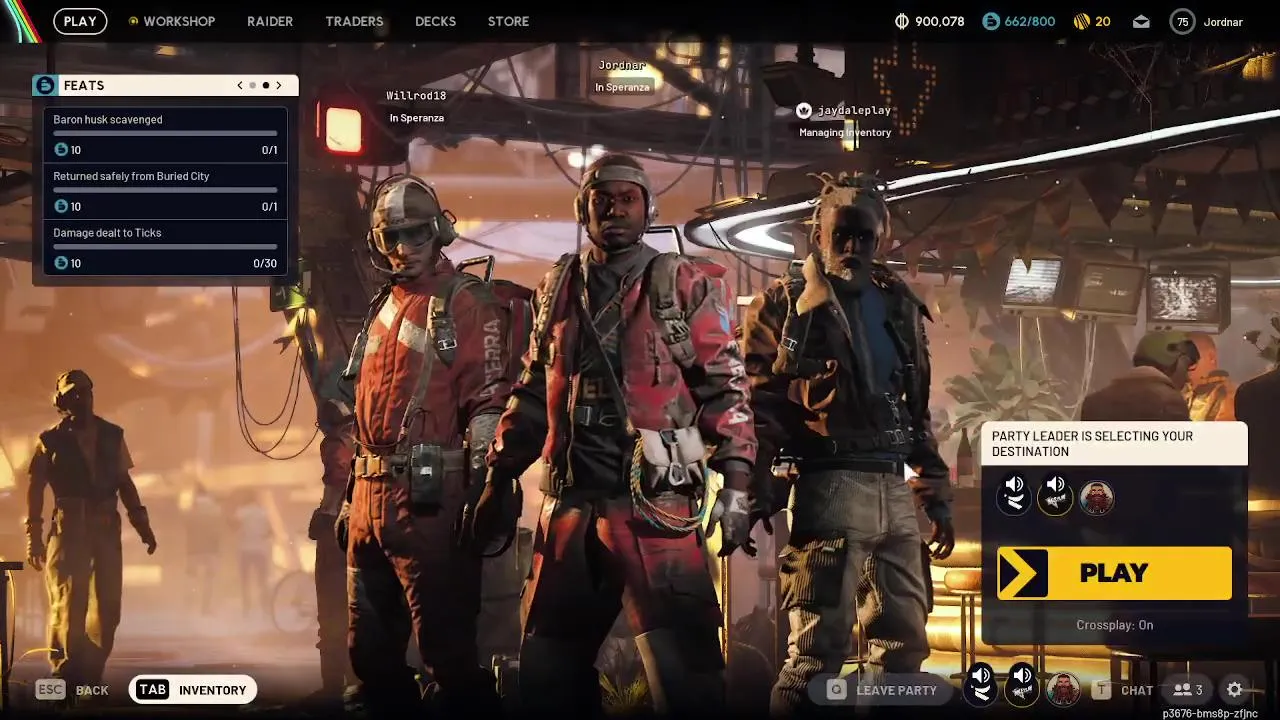The height and width of the screenshot is (720, 1280).
Task: Select the Play tab in the top navigation
Action: point(80,21)
